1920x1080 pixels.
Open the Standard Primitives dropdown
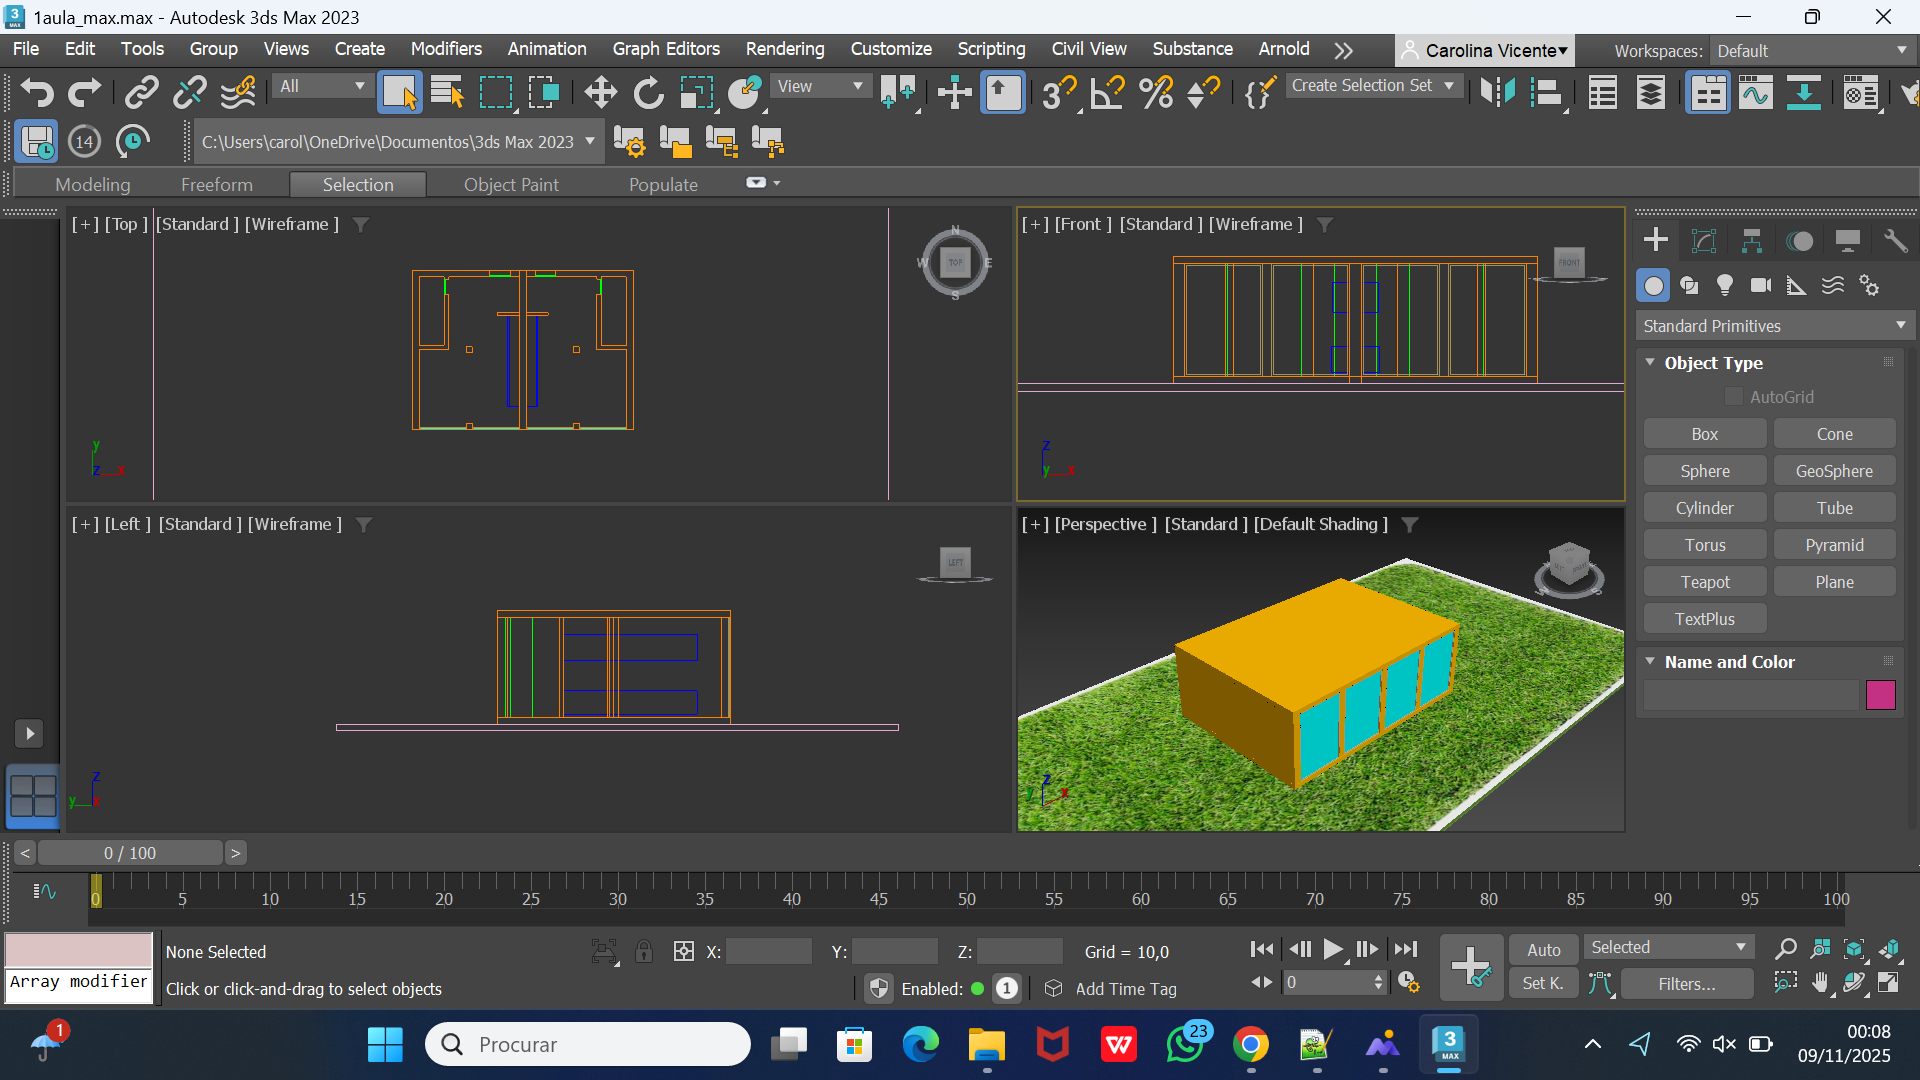pyautogui.click(x=1774, y=326)
